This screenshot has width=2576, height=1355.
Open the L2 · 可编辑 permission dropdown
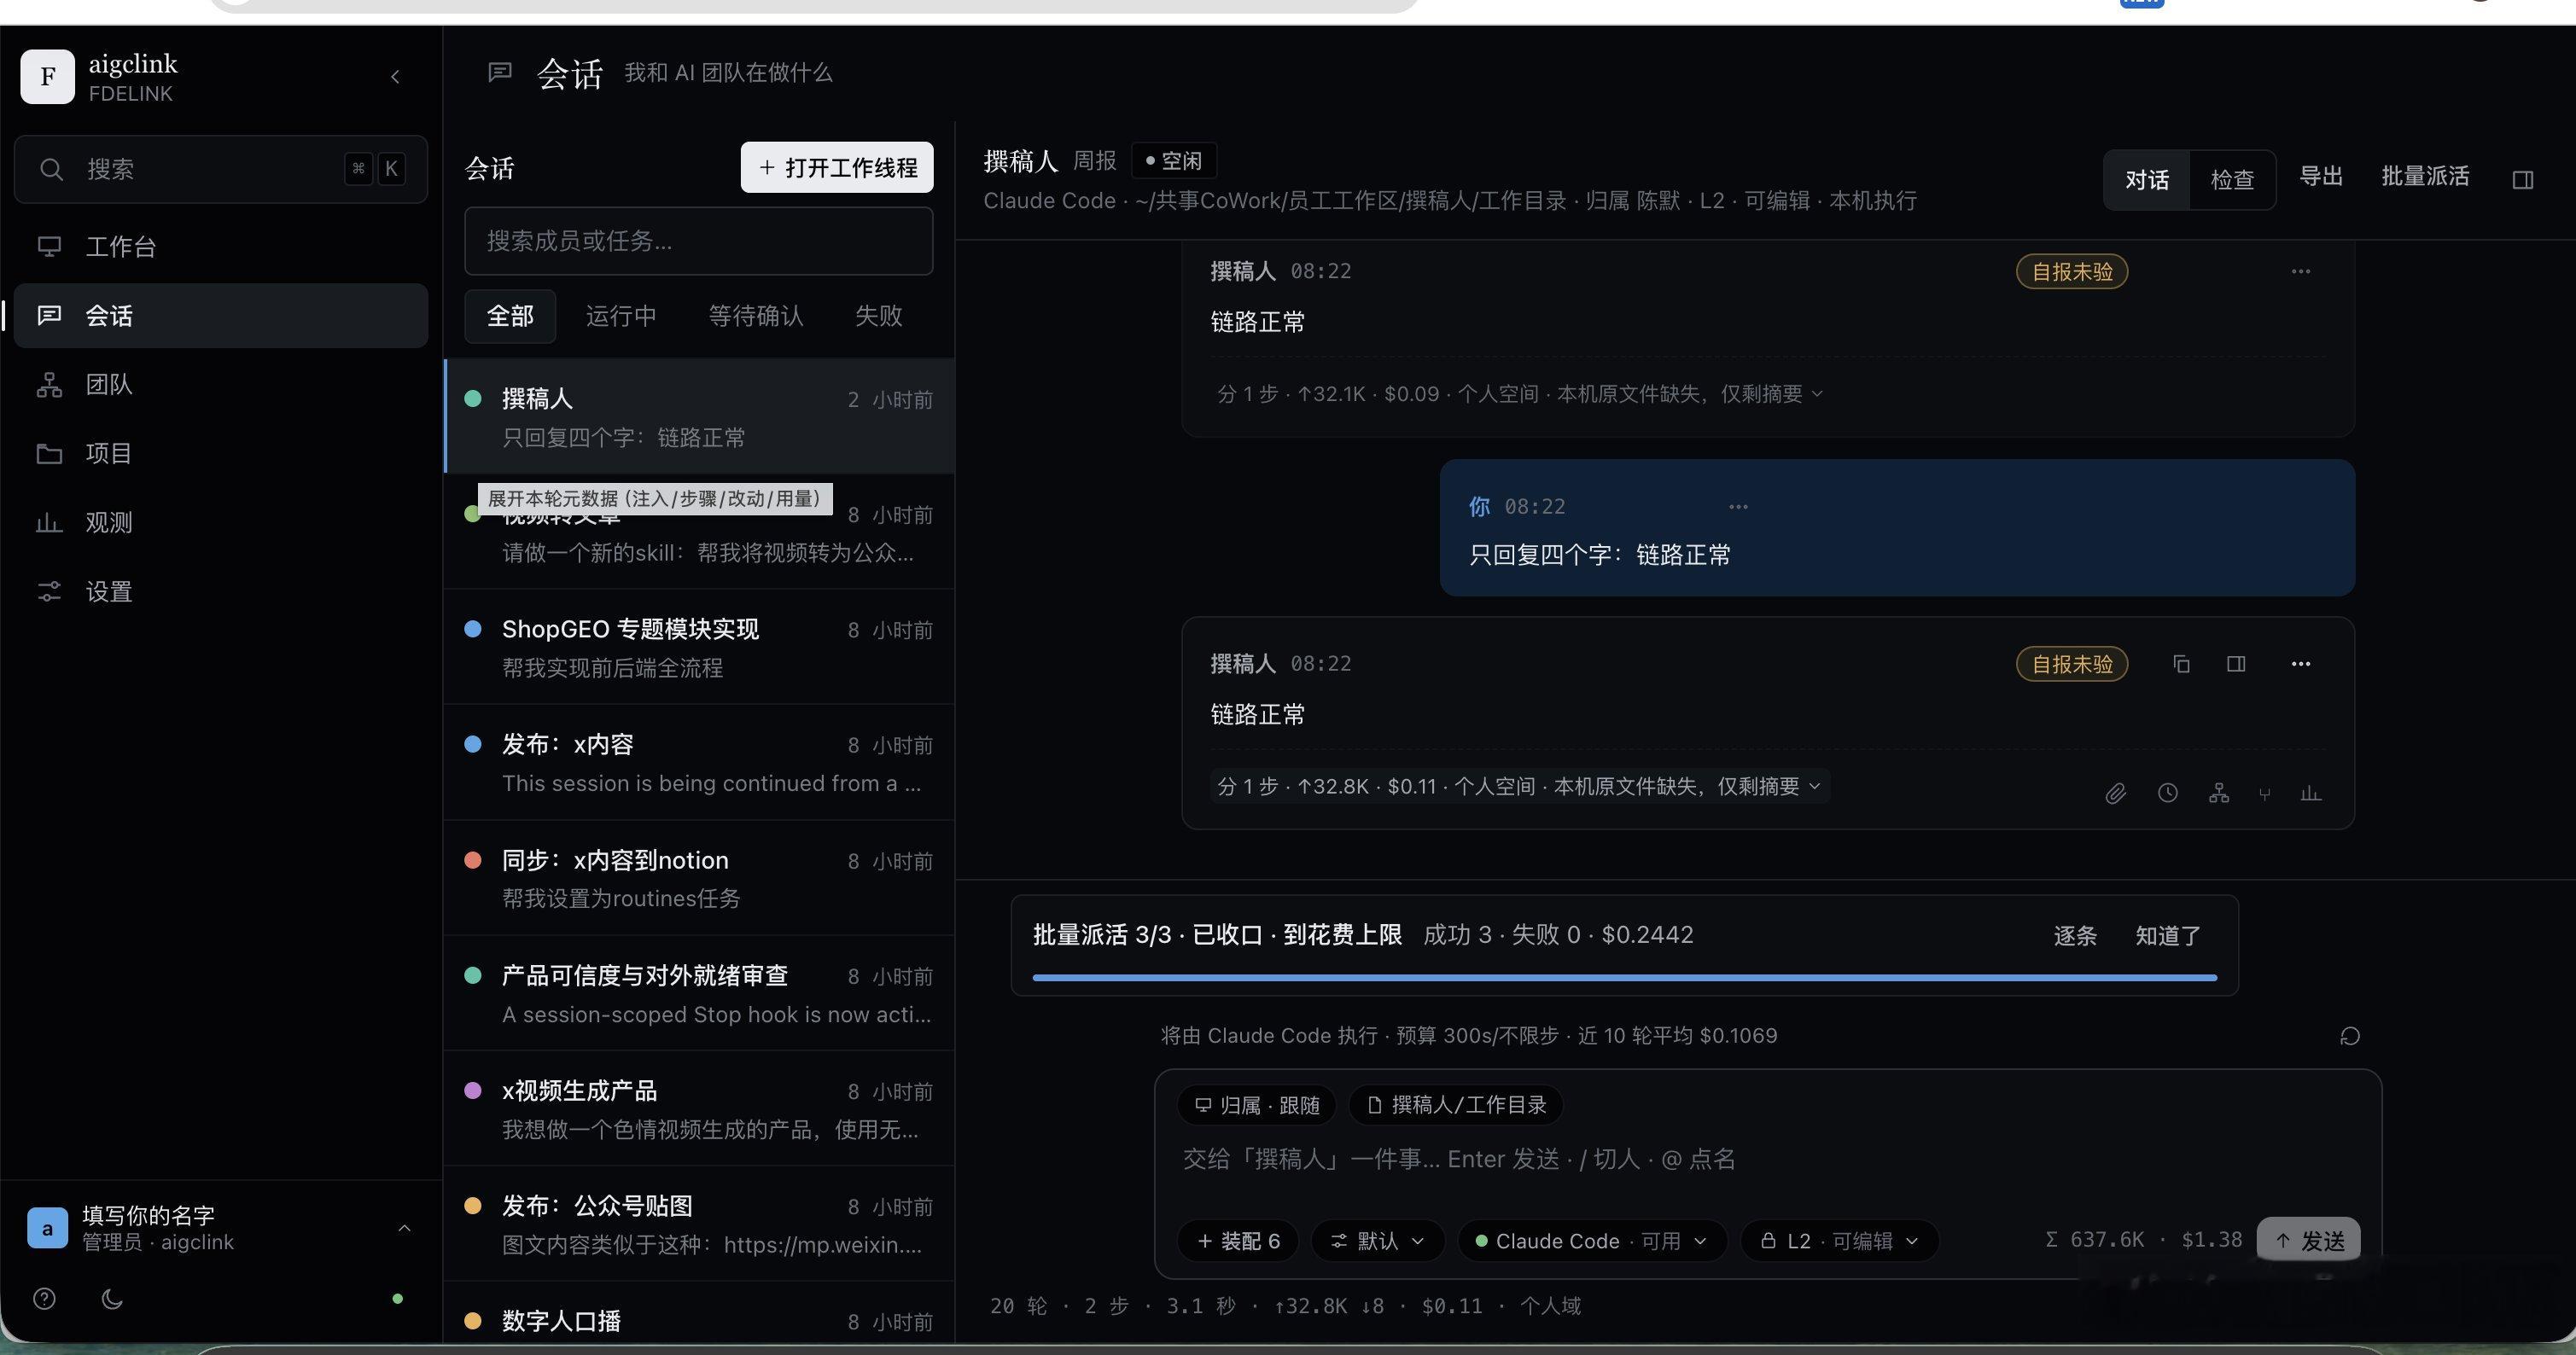[x=1839, y=1241]
